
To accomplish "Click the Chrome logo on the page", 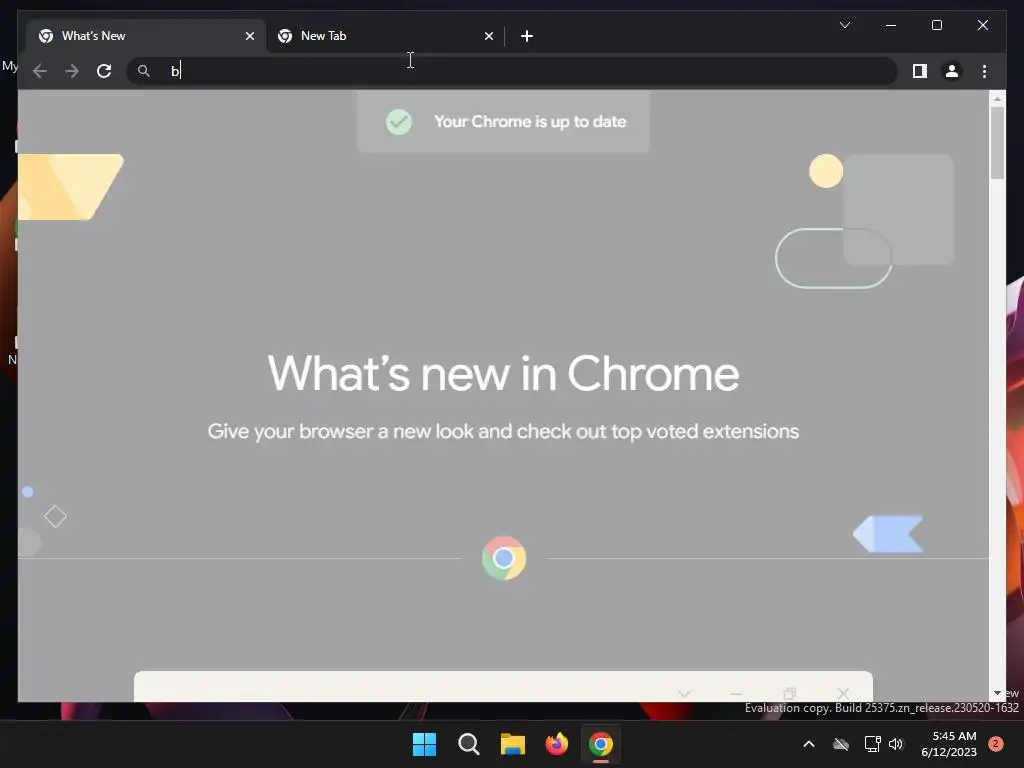I will tap(504, 558).
